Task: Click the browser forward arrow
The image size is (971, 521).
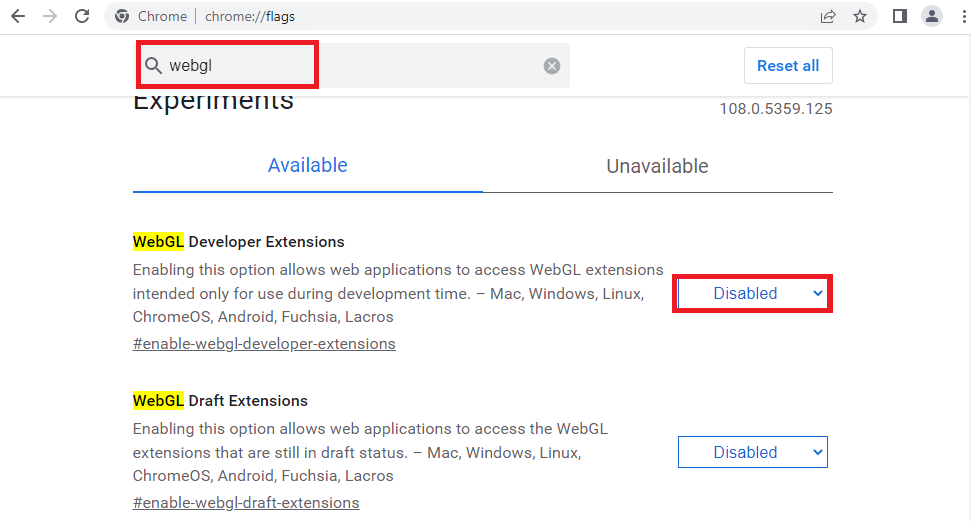Action: [50, 16]
